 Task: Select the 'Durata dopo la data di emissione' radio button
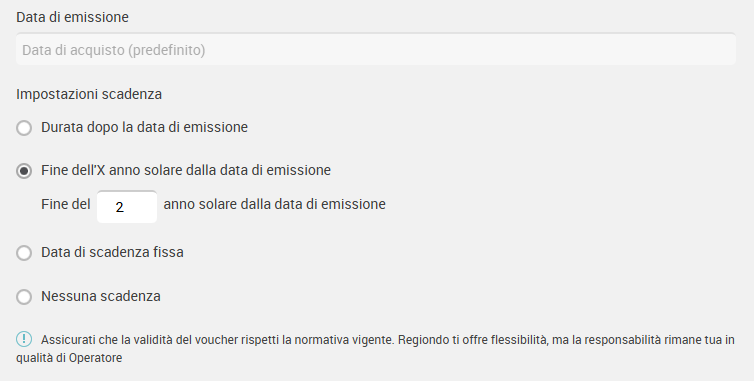click(24, 128)
